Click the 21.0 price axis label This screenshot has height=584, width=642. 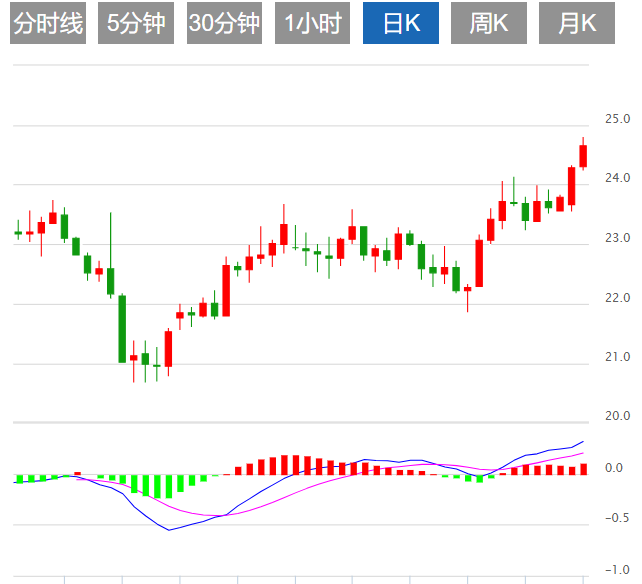click(x=618, y=357)
